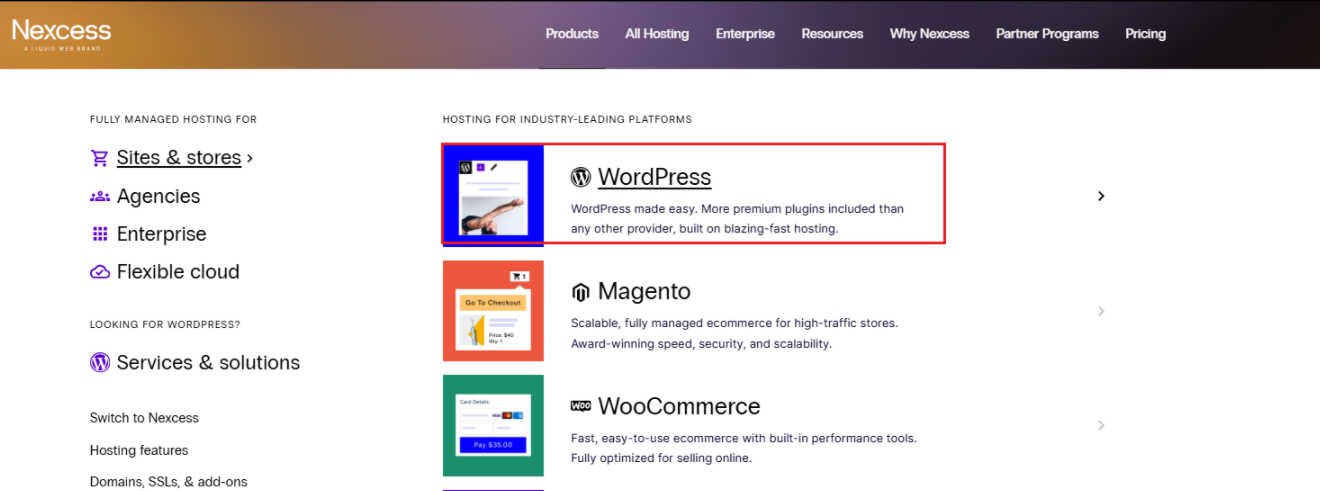Image resolution: width=1320 pixels, height=491 pixels.
Task: Click the 'Fully managed hosting for' heading
Action: click(x=173, y=119)
